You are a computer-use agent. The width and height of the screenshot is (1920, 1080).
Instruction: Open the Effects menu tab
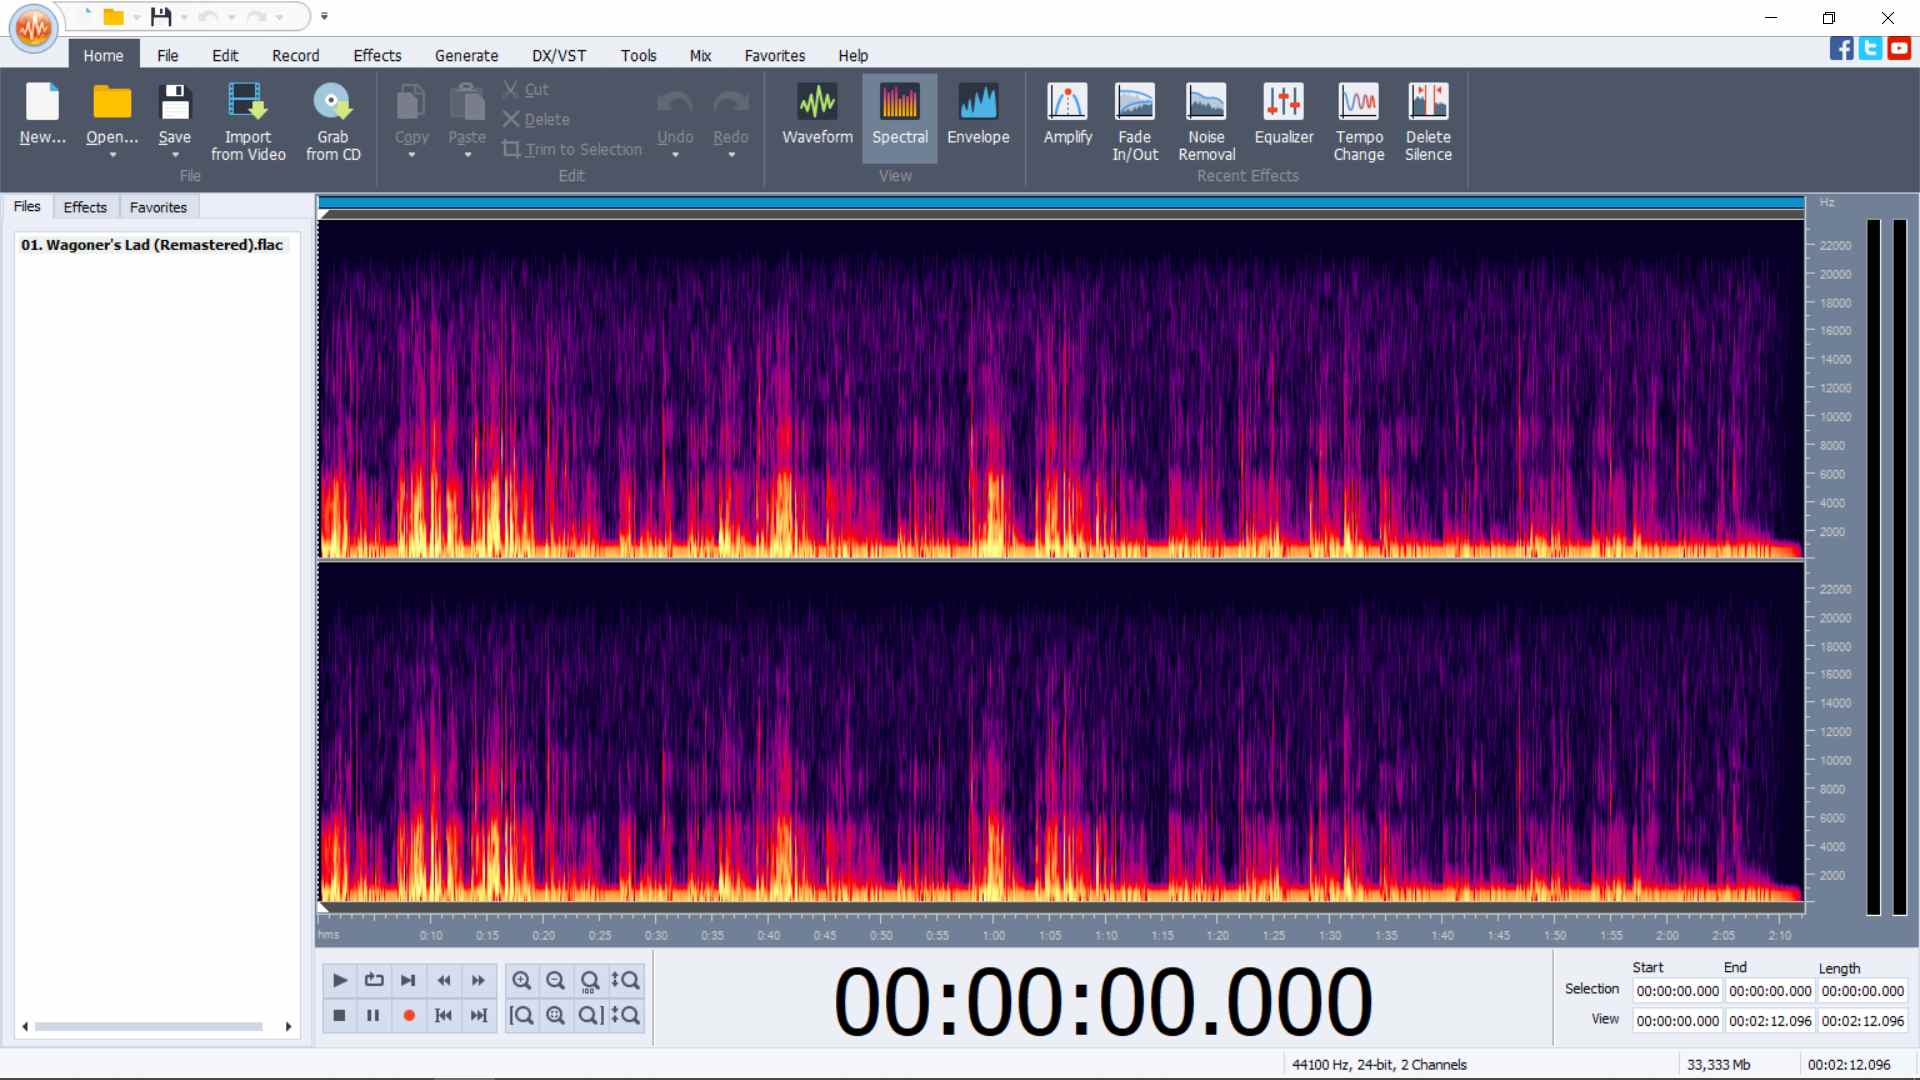click(x=377, y=56)
